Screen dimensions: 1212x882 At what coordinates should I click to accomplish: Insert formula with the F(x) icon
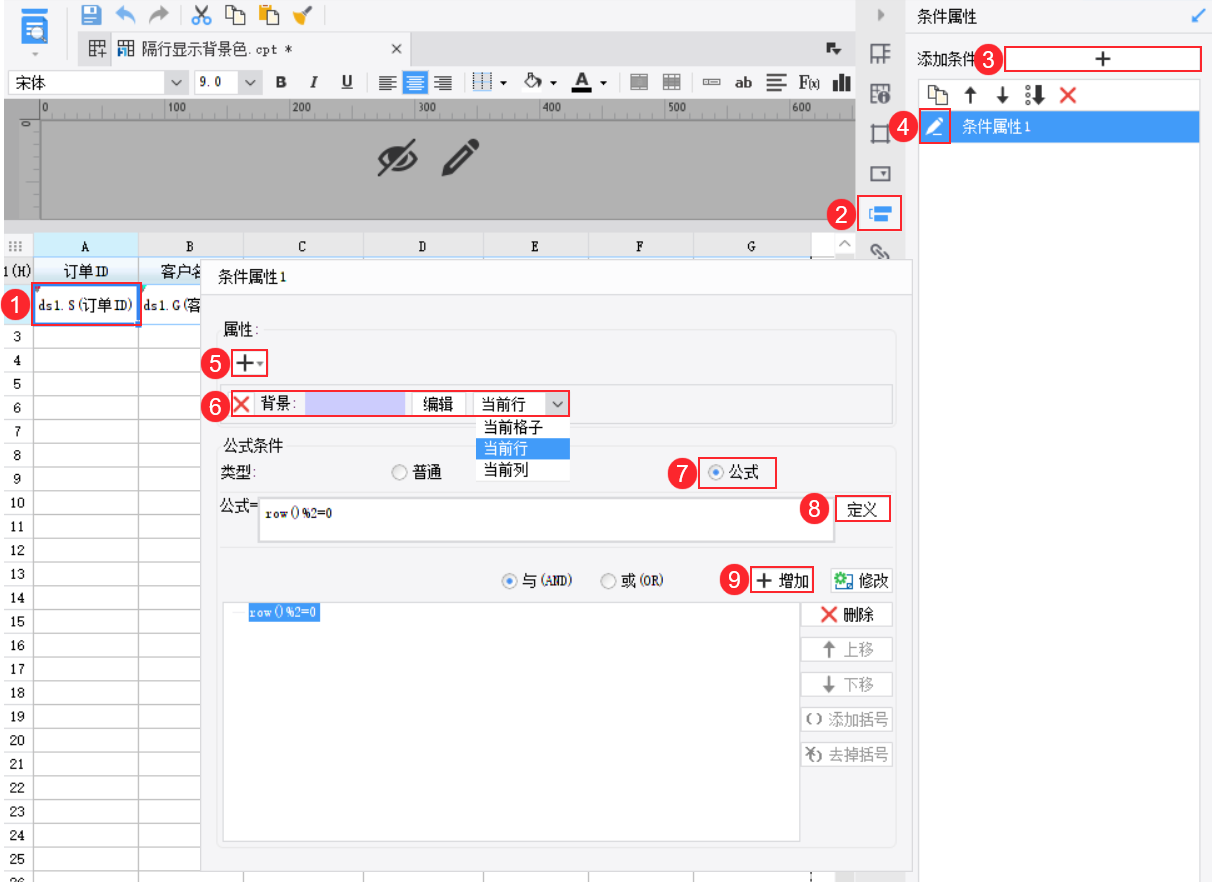tap(808, 83)
